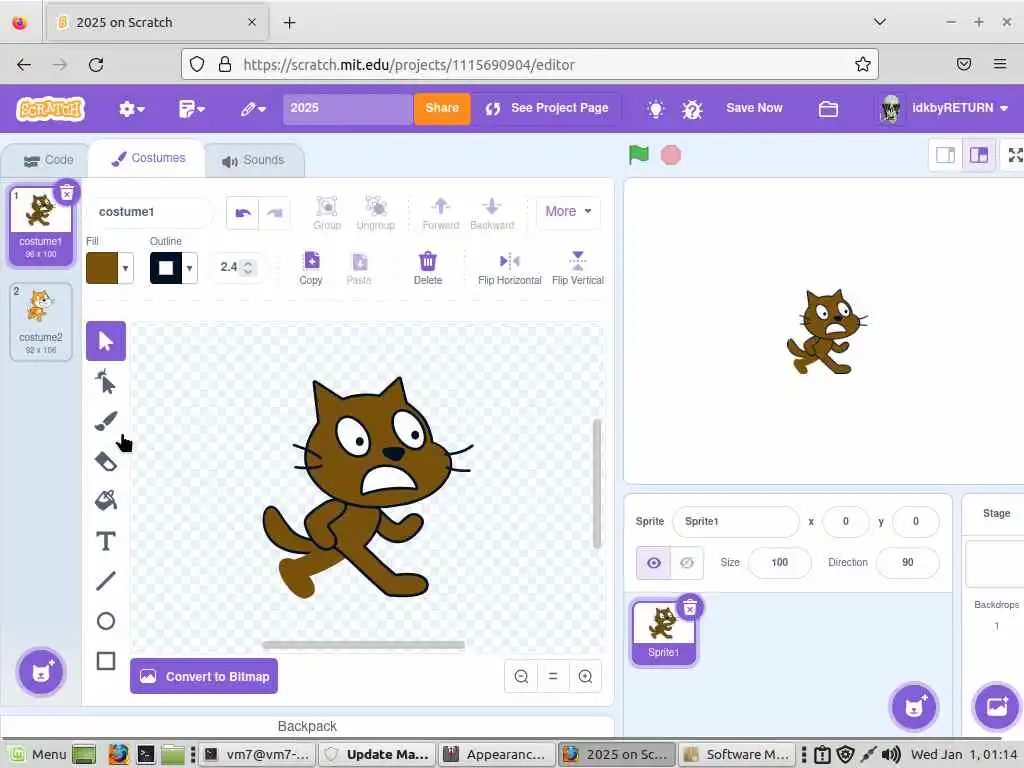Click Save Now
This screenshot has width=1024, height=768.
click(x=754, y=108)
